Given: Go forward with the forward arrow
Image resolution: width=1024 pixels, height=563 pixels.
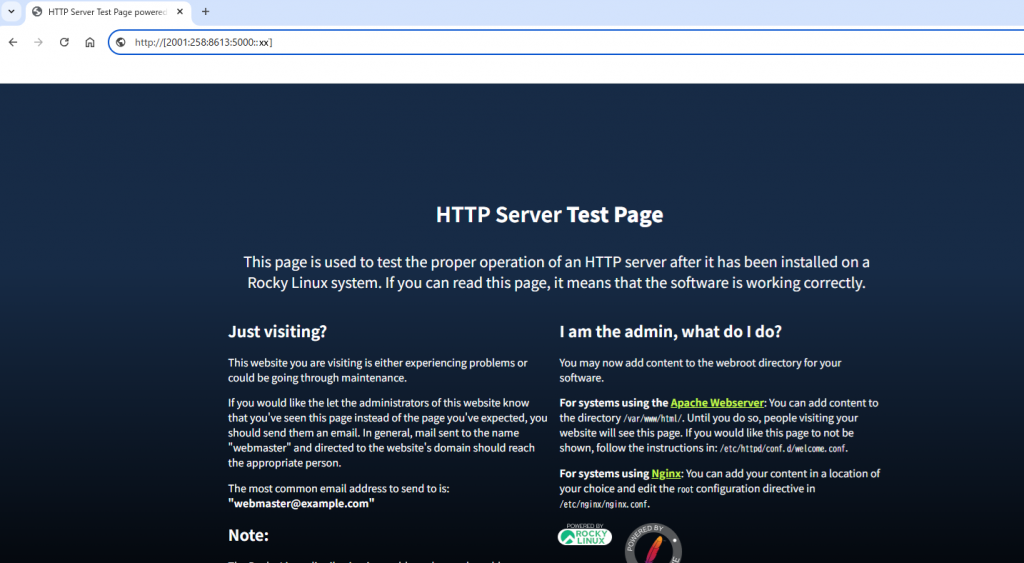Looking at the screenshot, I should (x=39, y=42).
